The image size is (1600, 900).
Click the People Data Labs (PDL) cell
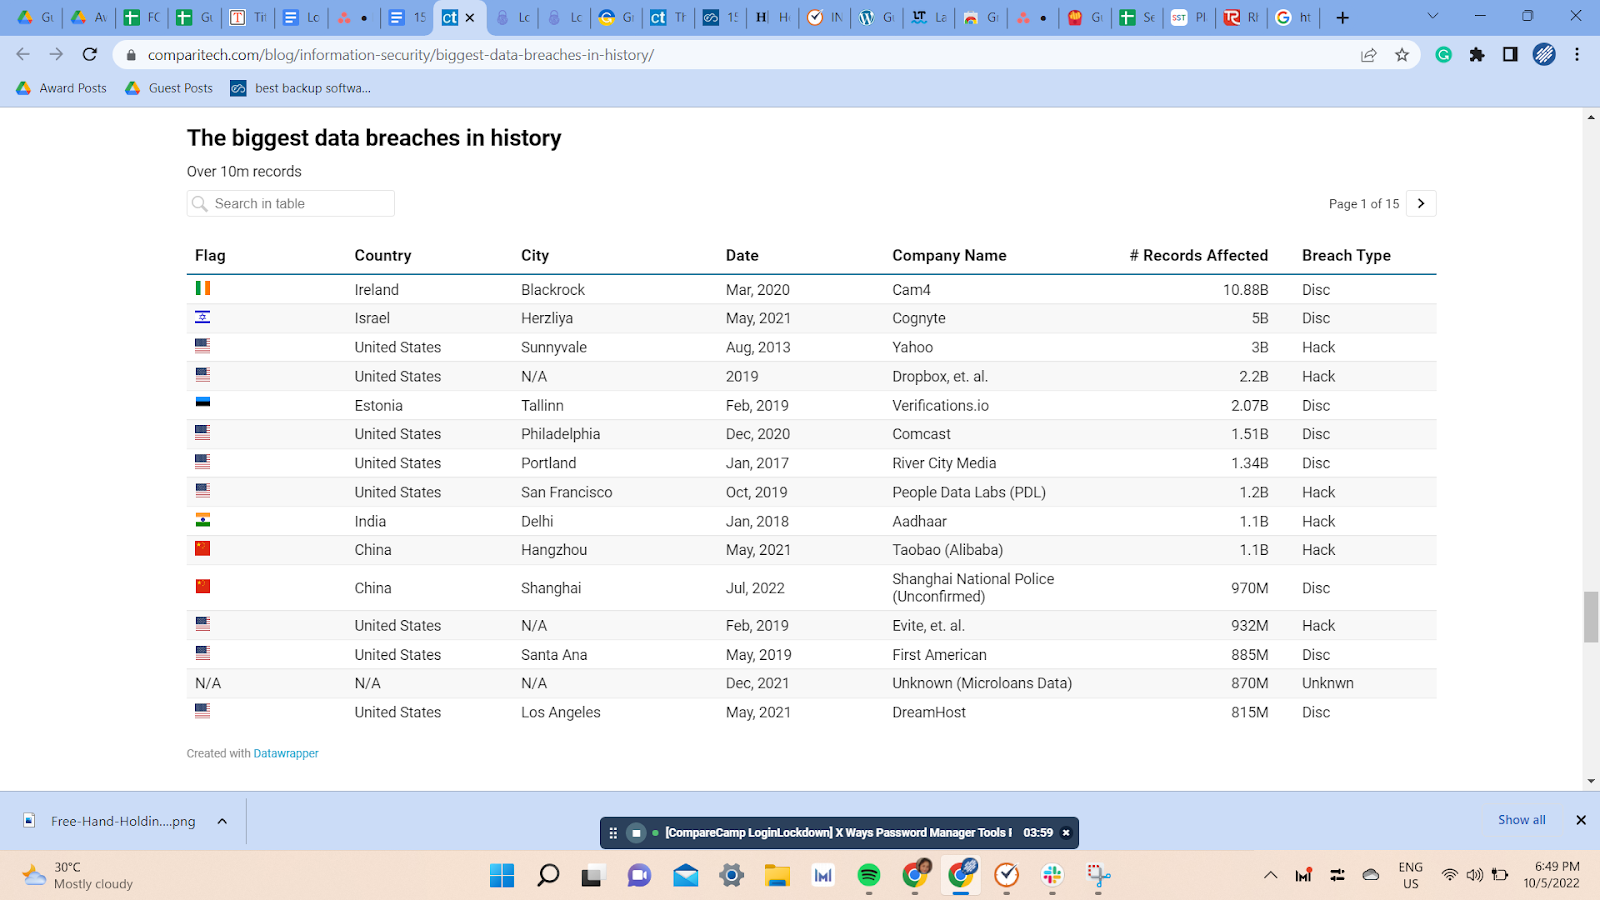(x=969, y=492)
